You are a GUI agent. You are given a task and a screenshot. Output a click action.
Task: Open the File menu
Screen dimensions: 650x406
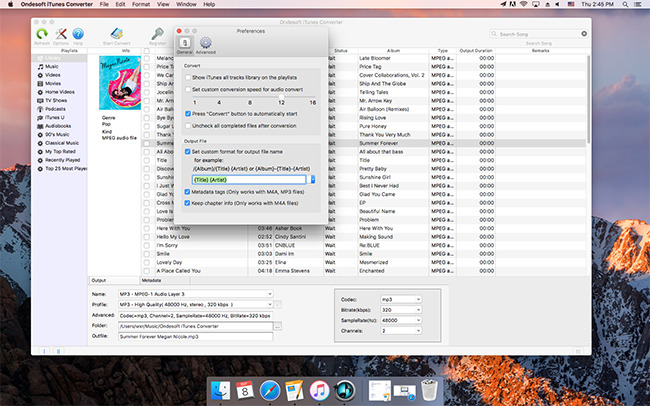click(104, 4)
